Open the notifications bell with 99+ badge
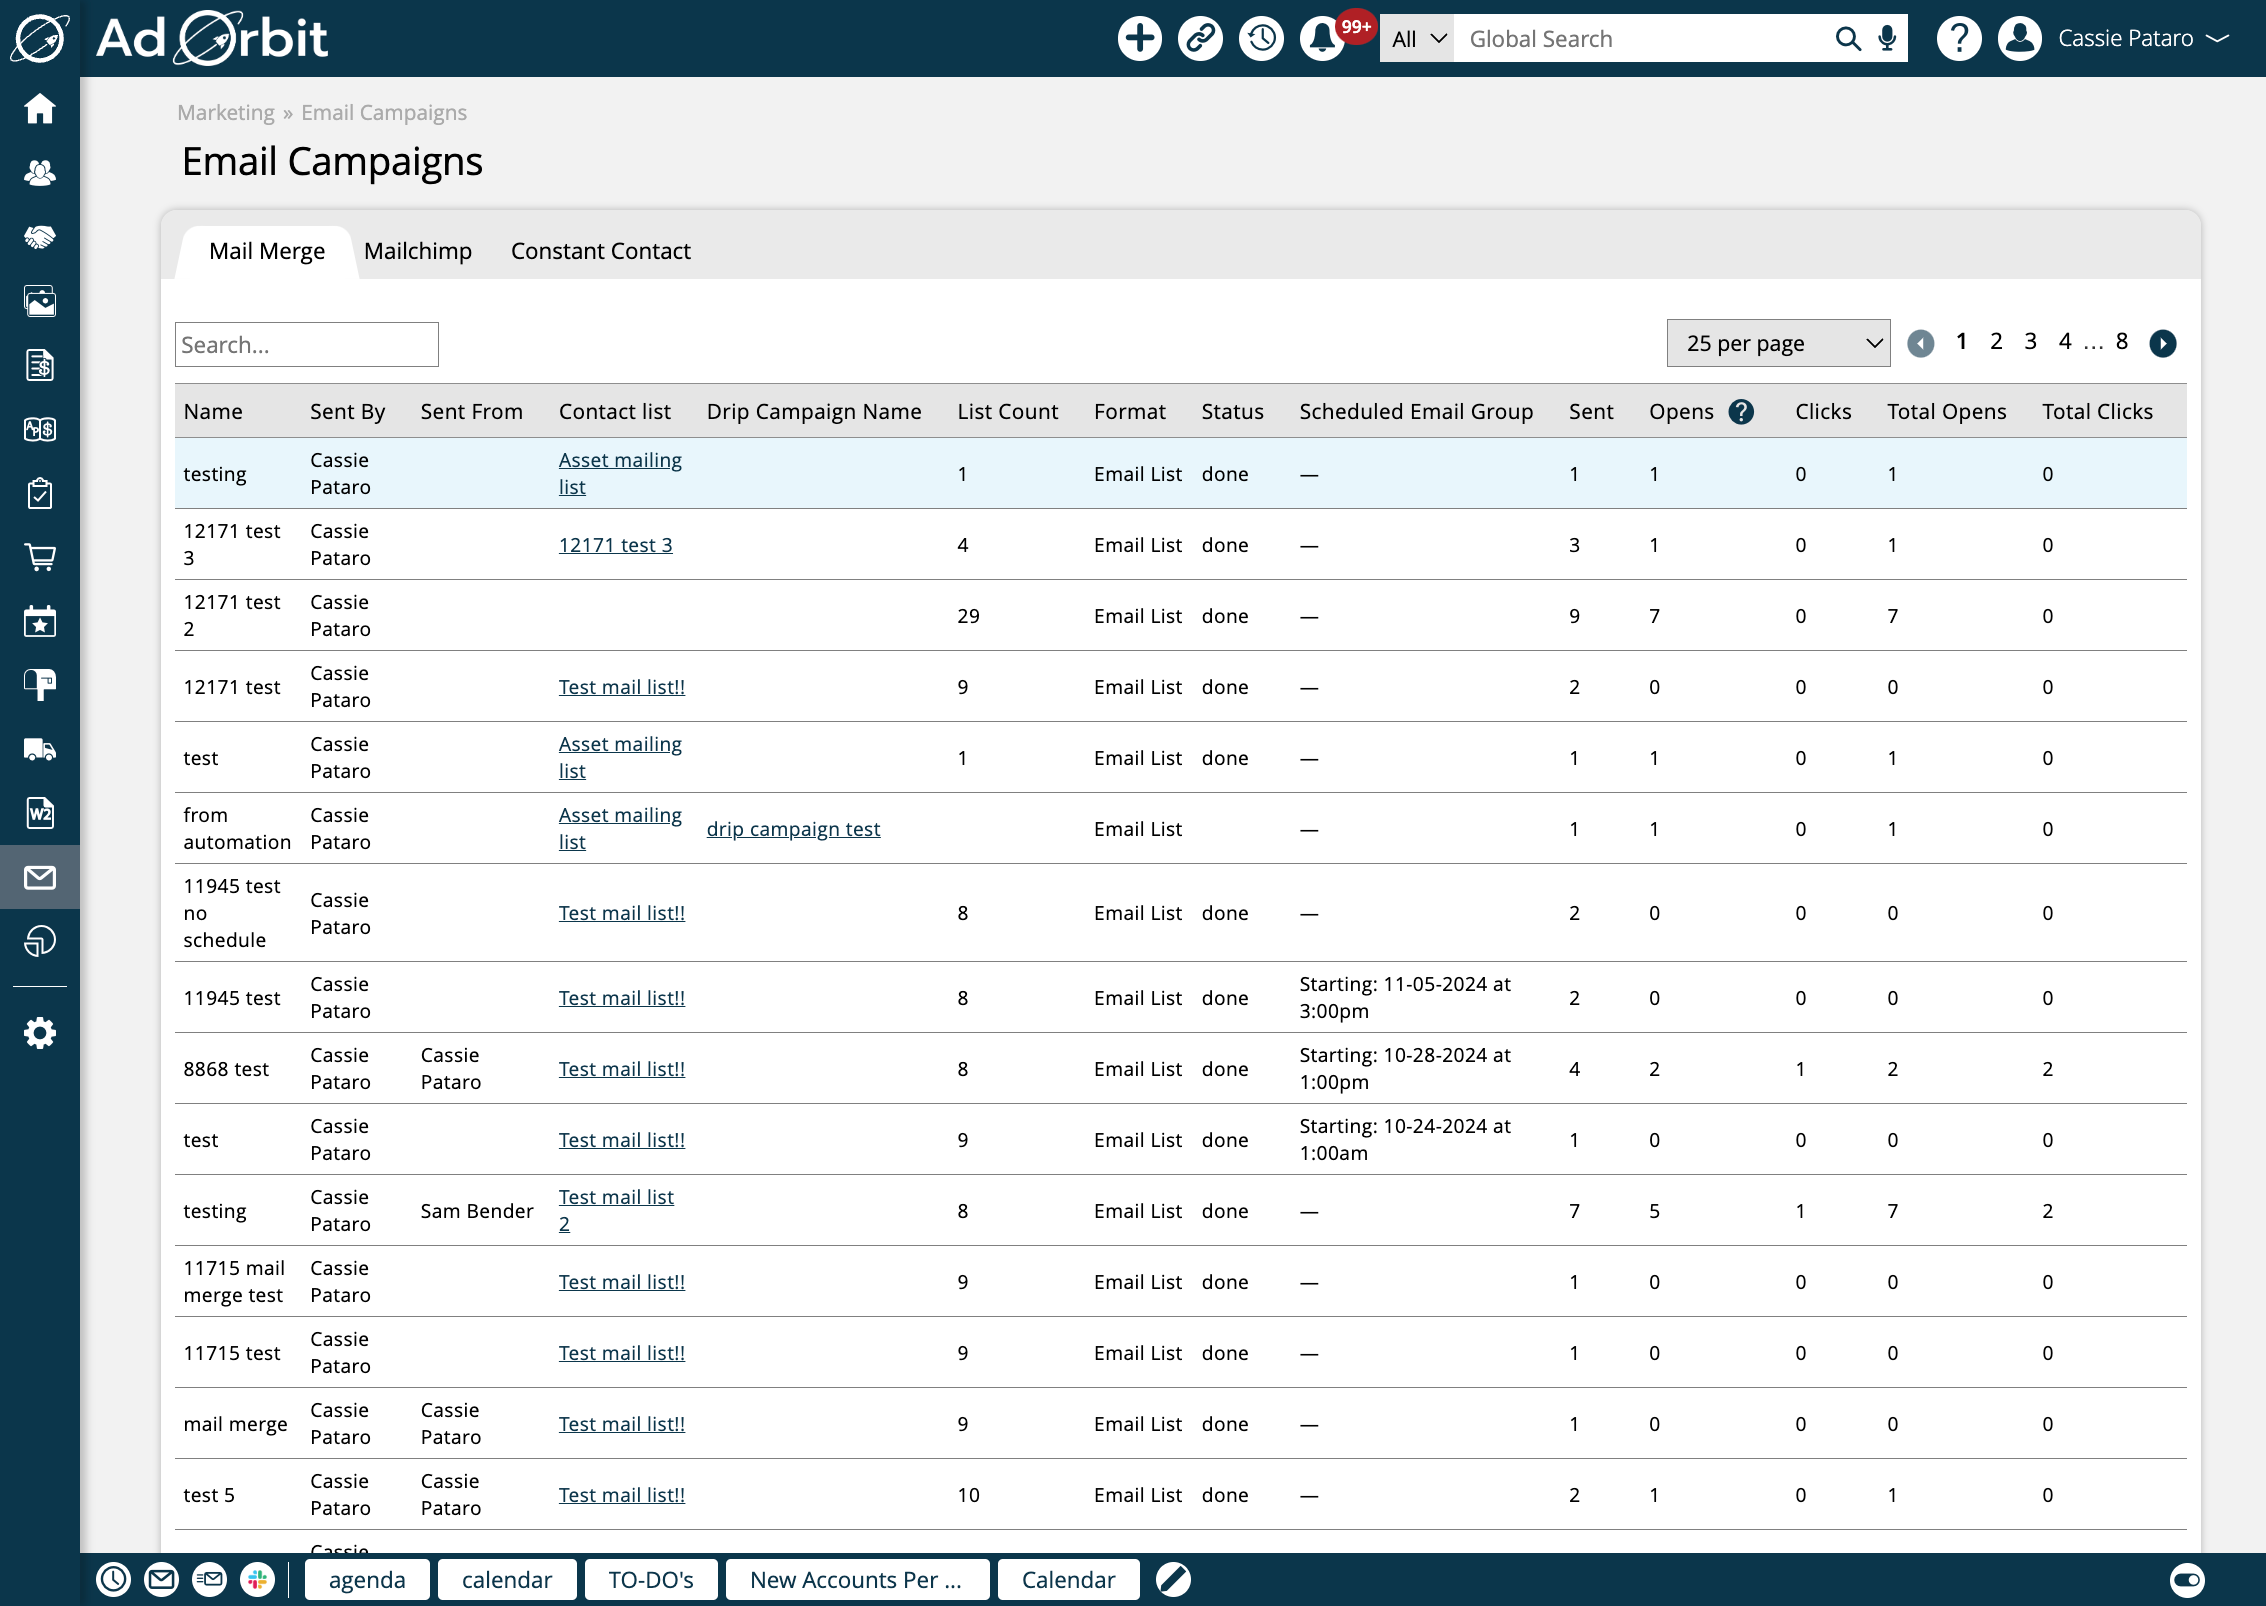The height and width of the screenshot is (1606, 2266). point(1322,39)
